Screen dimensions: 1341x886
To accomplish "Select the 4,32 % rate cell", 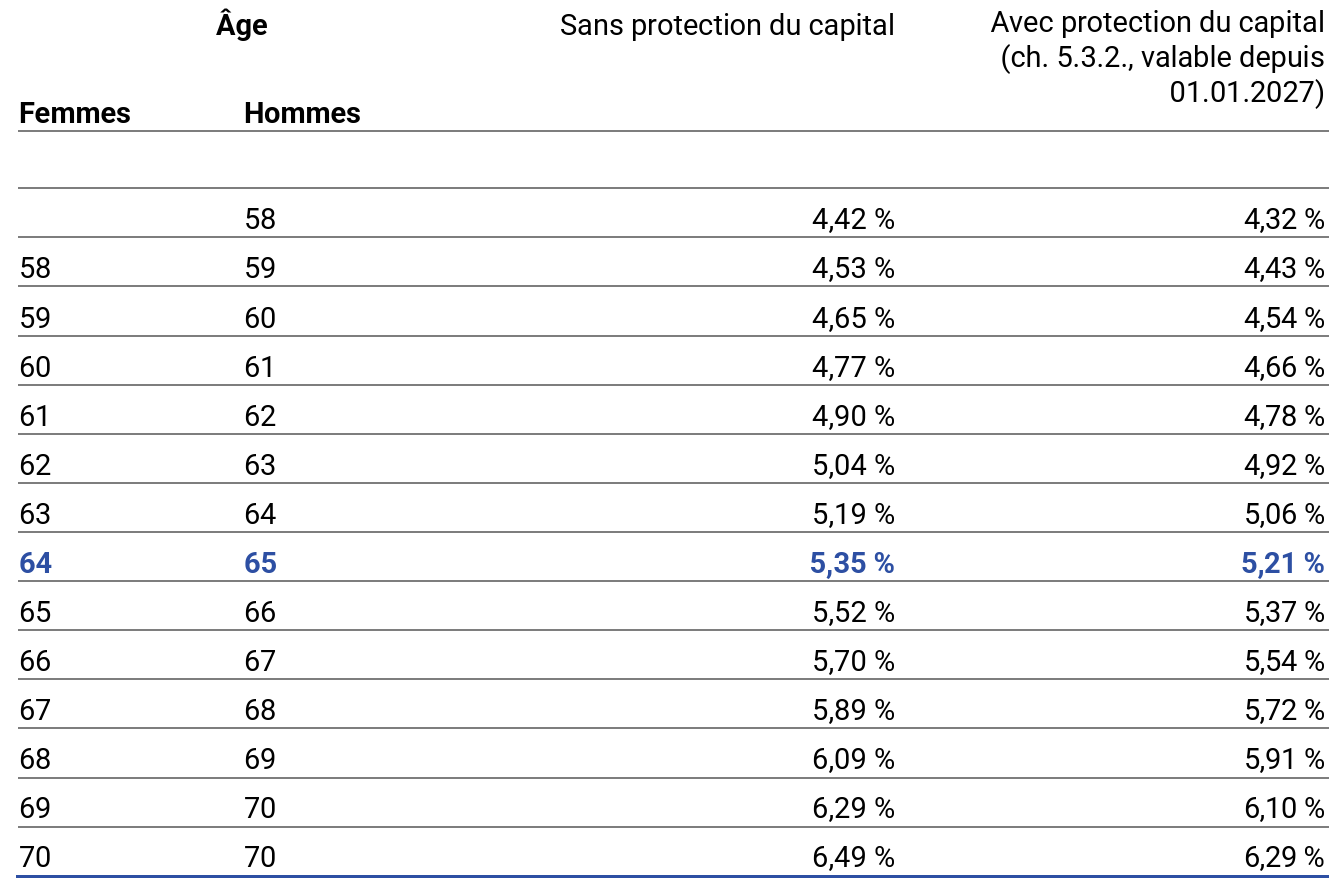I will [x=1284, y=219].
